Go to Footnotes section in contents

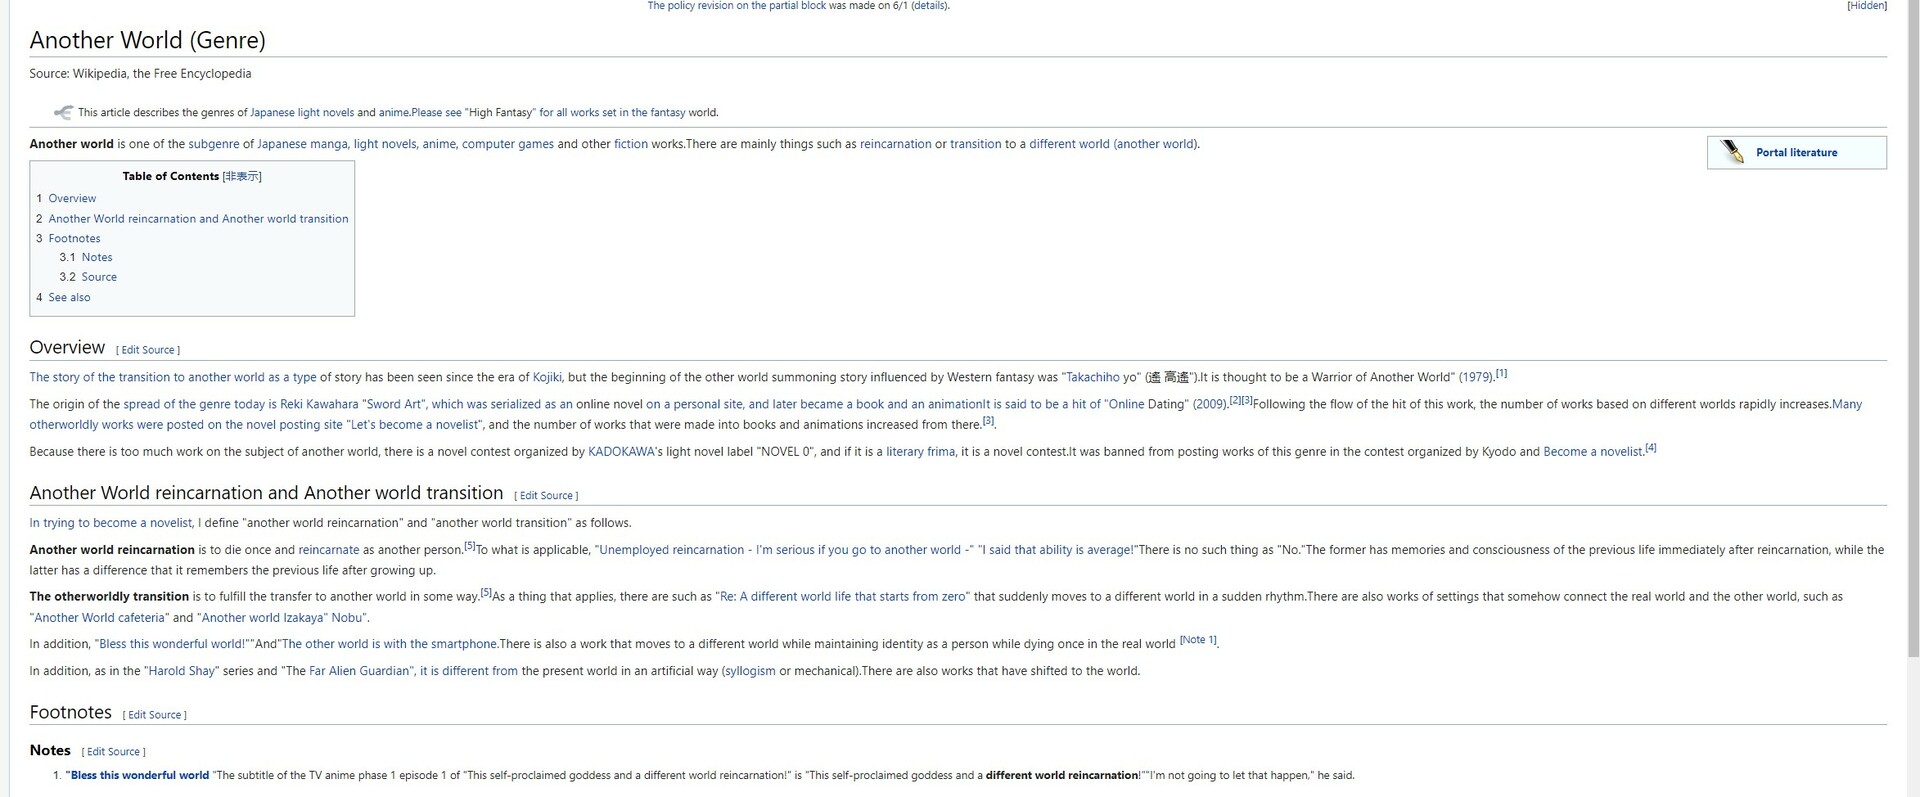[x=74, y=238]
